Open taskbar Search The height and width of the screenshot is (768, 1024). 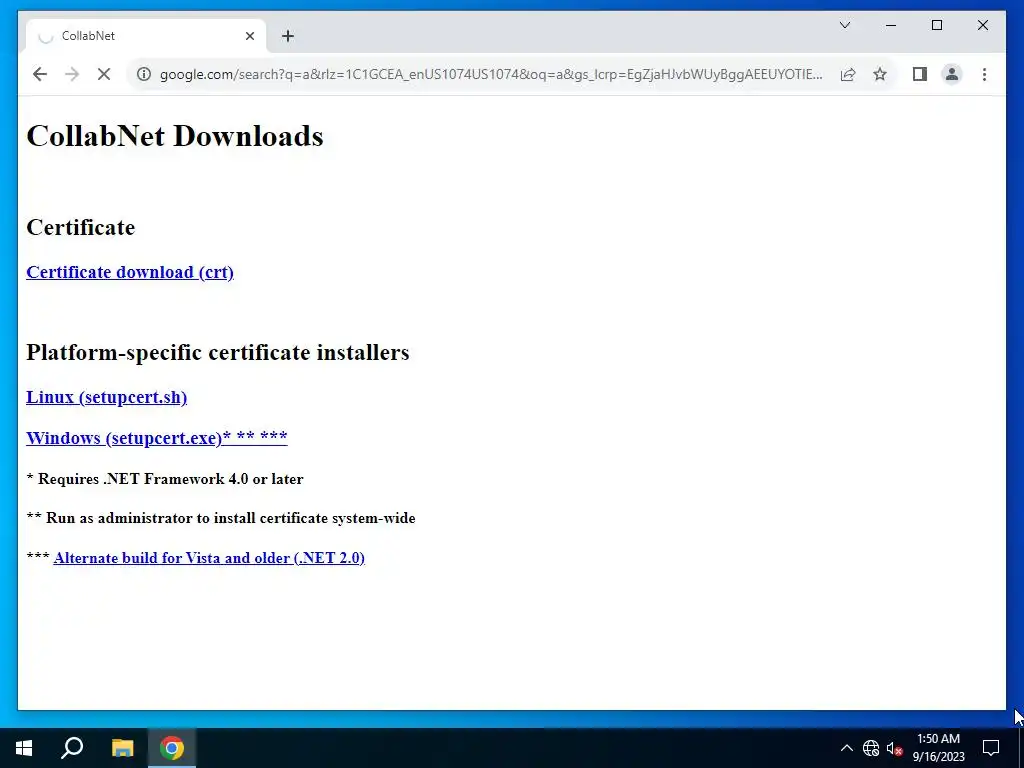click(72, 748)
